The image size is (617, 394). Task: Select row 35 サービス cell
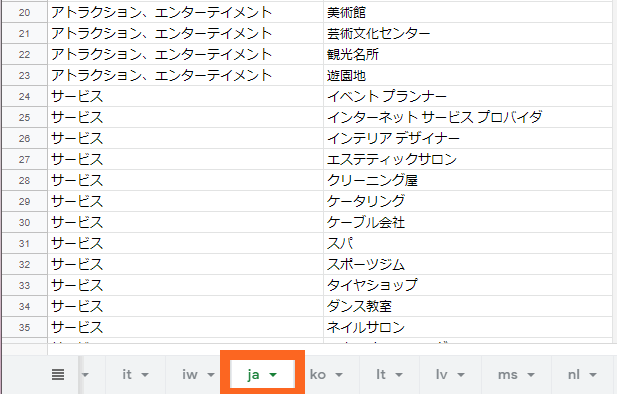(185, 327)
